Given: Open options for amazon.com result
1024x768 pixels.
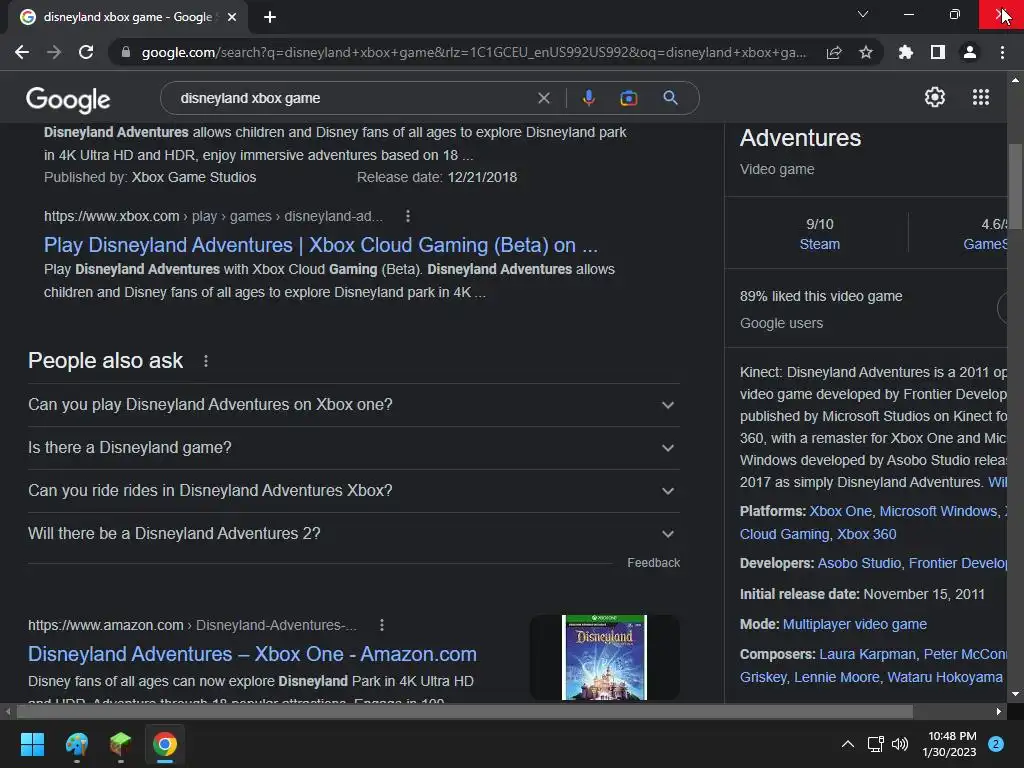Looking at the screenshot, I should pyautogui.click(x=382, y=625).
